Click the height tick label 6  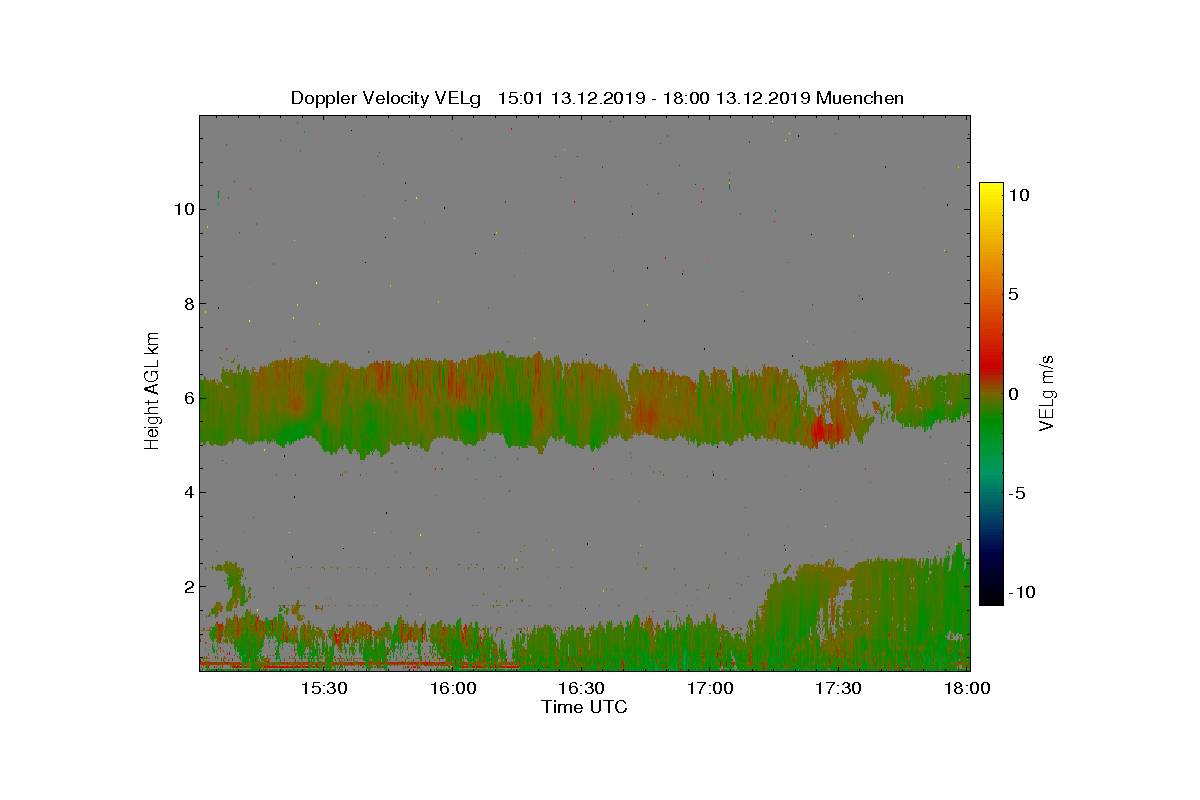188,397
